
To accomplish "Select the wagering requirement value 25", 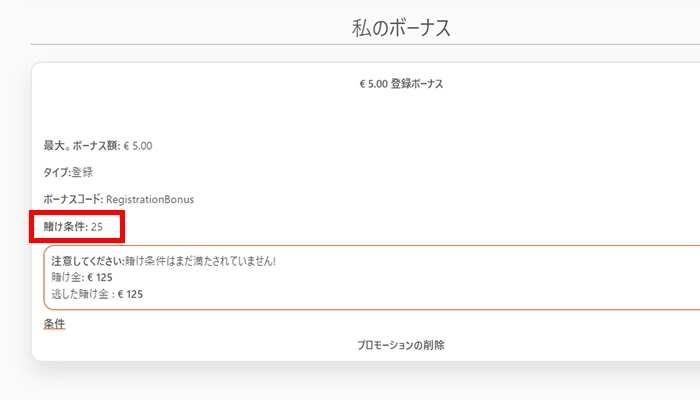I will [97, 227].
